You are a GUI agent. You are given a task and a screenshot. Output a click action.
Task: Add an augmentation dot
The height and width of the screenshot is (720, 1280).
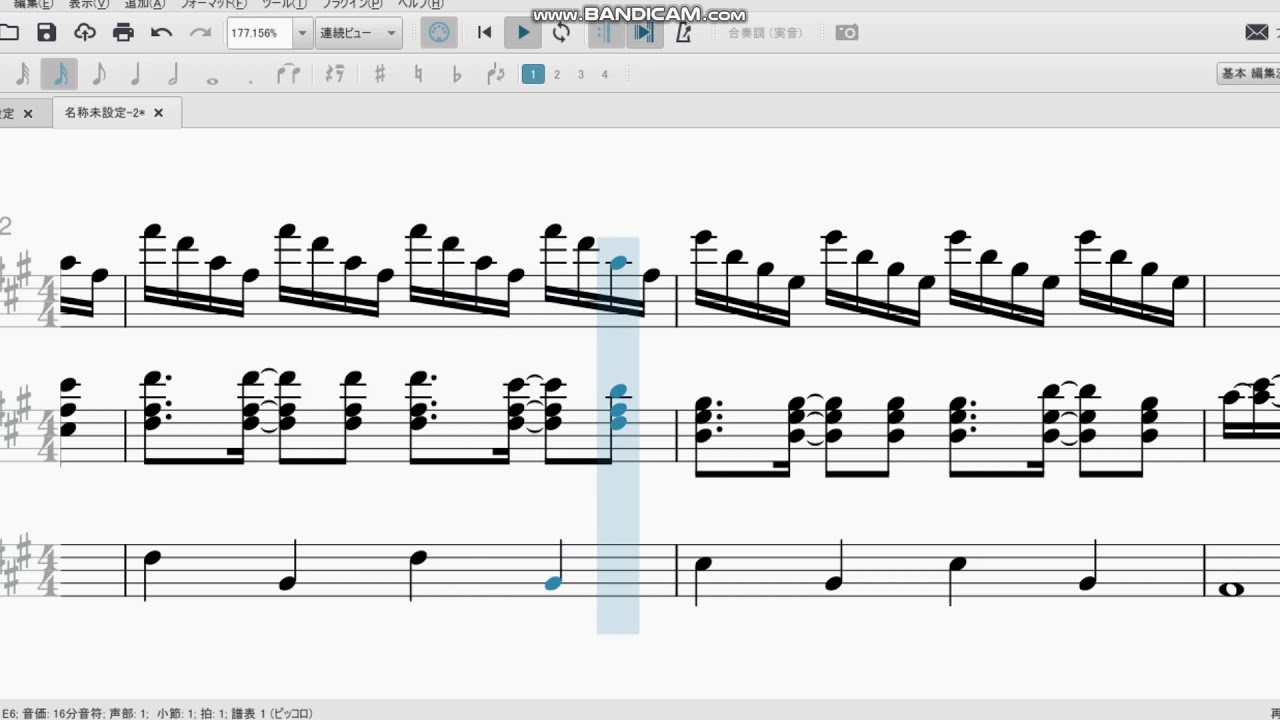click(250, 79)
